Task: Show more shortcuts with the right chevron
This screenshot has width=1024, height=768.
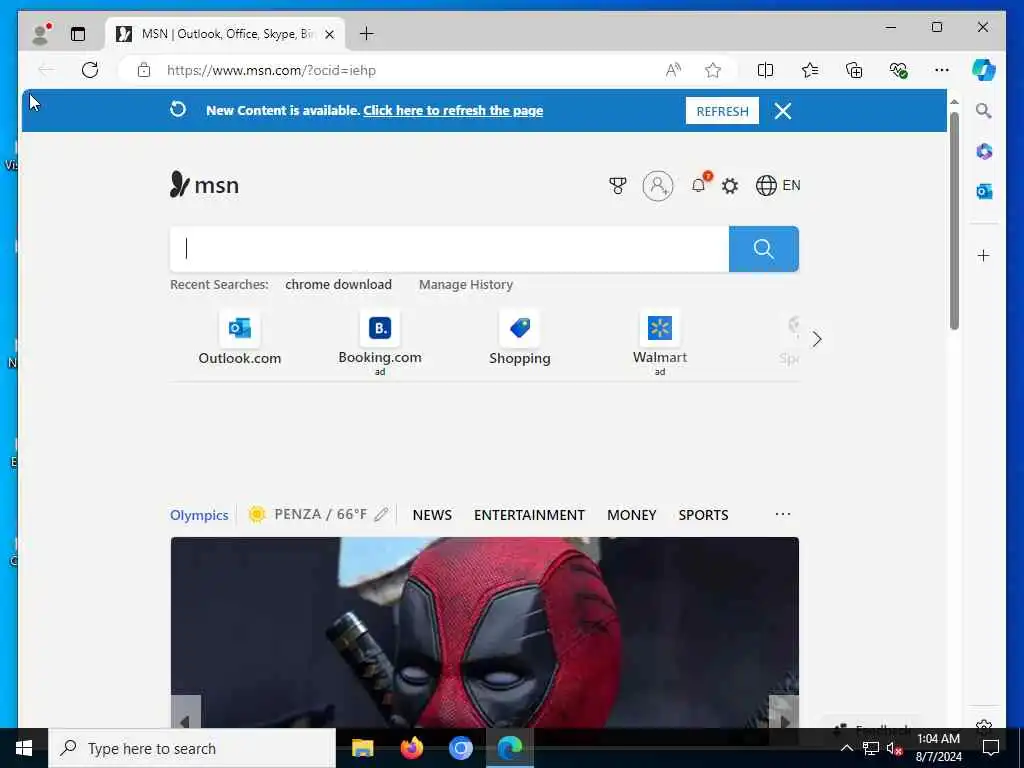Action: 816,339
